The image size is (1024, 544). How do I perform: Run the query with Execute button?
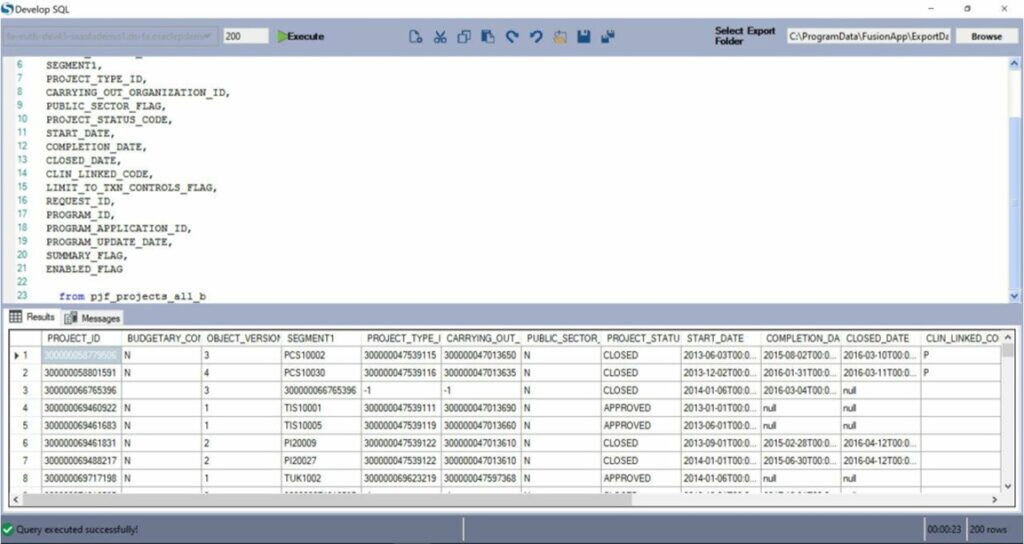tap(300, 36)
